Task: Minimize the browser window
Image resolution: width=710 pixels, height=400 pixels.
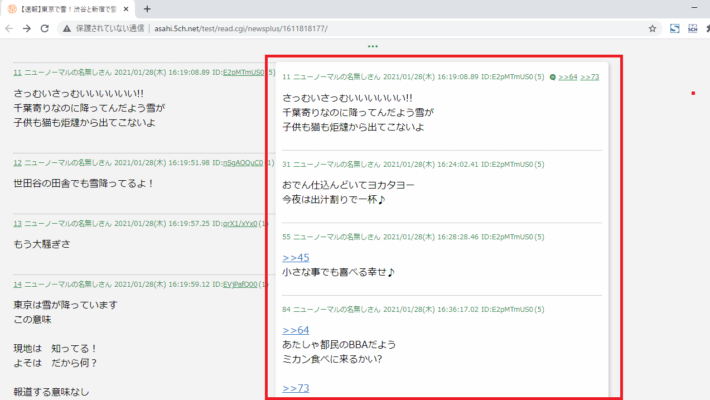Action: click(694, 8)
